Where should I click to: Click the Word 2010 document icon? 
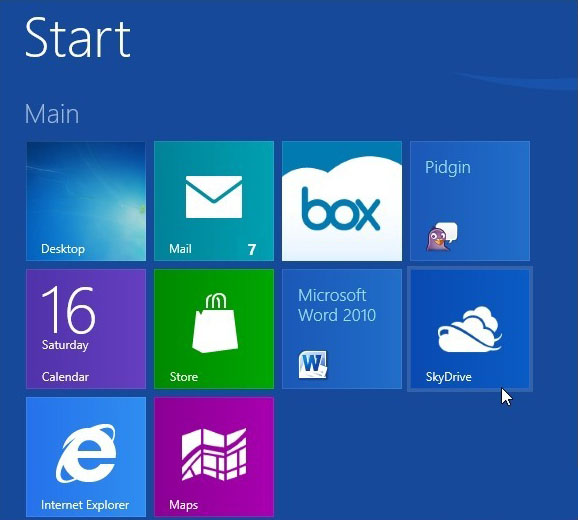click(313, 365)
